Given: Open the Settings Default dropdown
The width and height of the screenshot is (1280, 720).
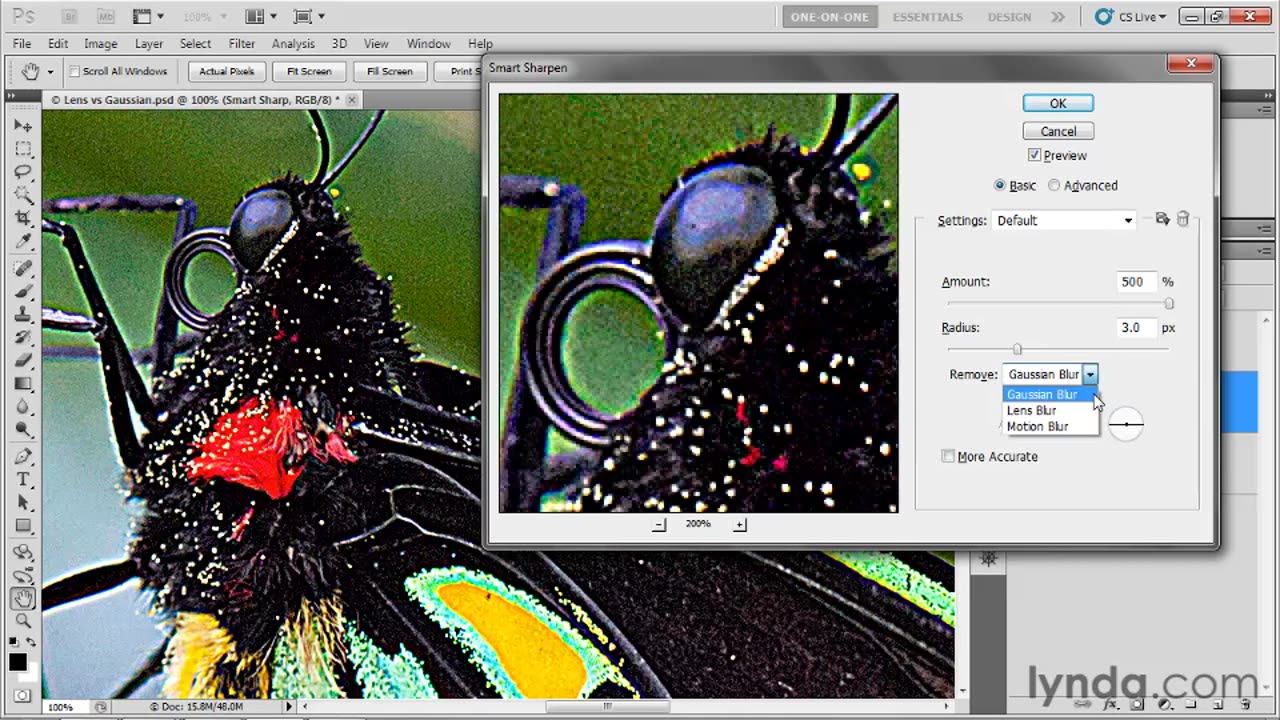Looking at the screenshot, I should (1064, 220).
